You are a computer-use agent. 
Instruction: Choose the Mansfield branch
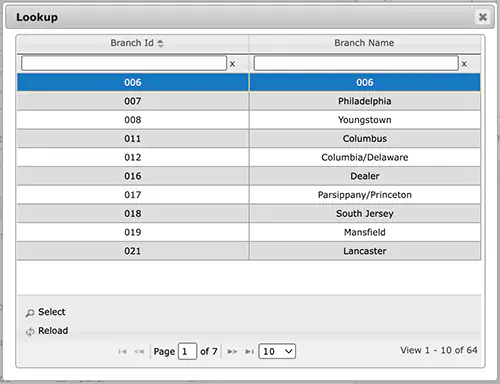coord(365,232)
